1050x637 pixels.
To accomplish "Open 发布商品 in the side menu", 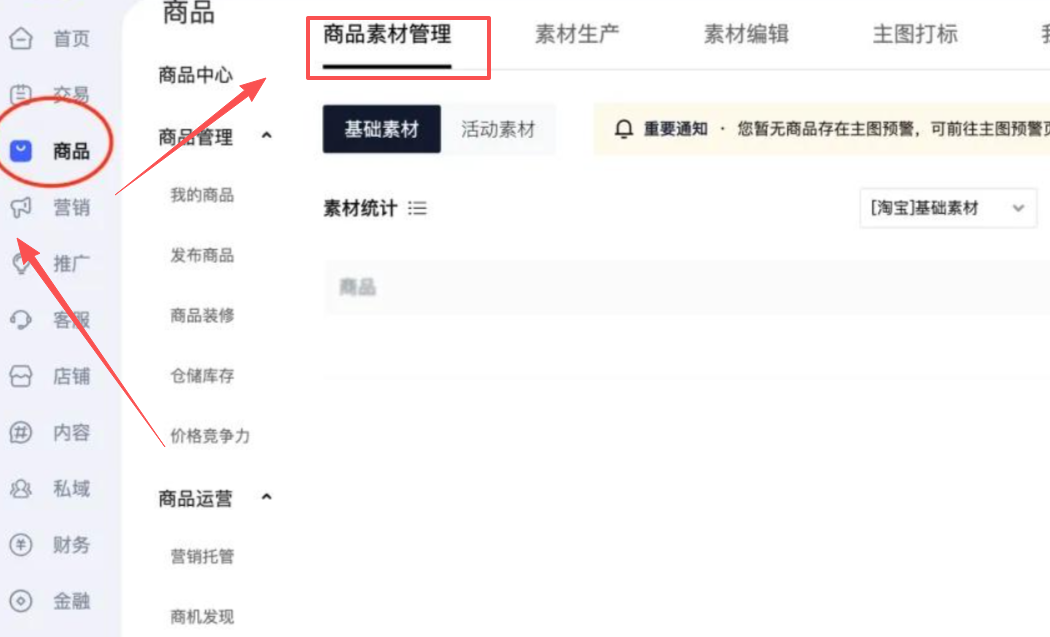I will pyautogui.click(x=202, y=255).
